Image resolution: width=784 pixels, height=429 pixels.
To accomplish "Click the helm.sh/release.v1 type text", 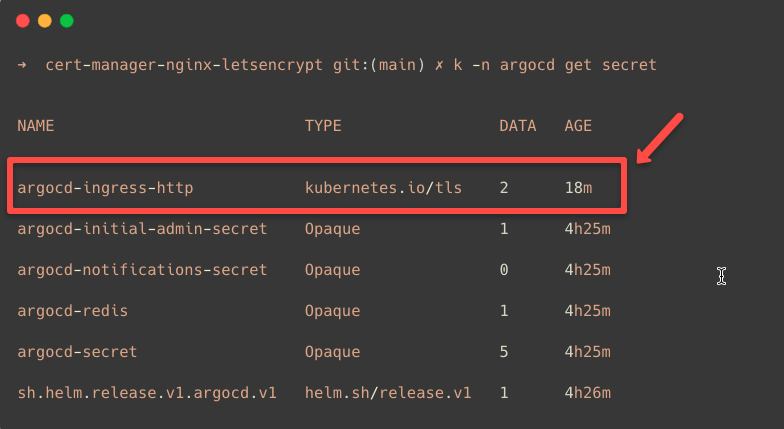I will tap(388, 393).
